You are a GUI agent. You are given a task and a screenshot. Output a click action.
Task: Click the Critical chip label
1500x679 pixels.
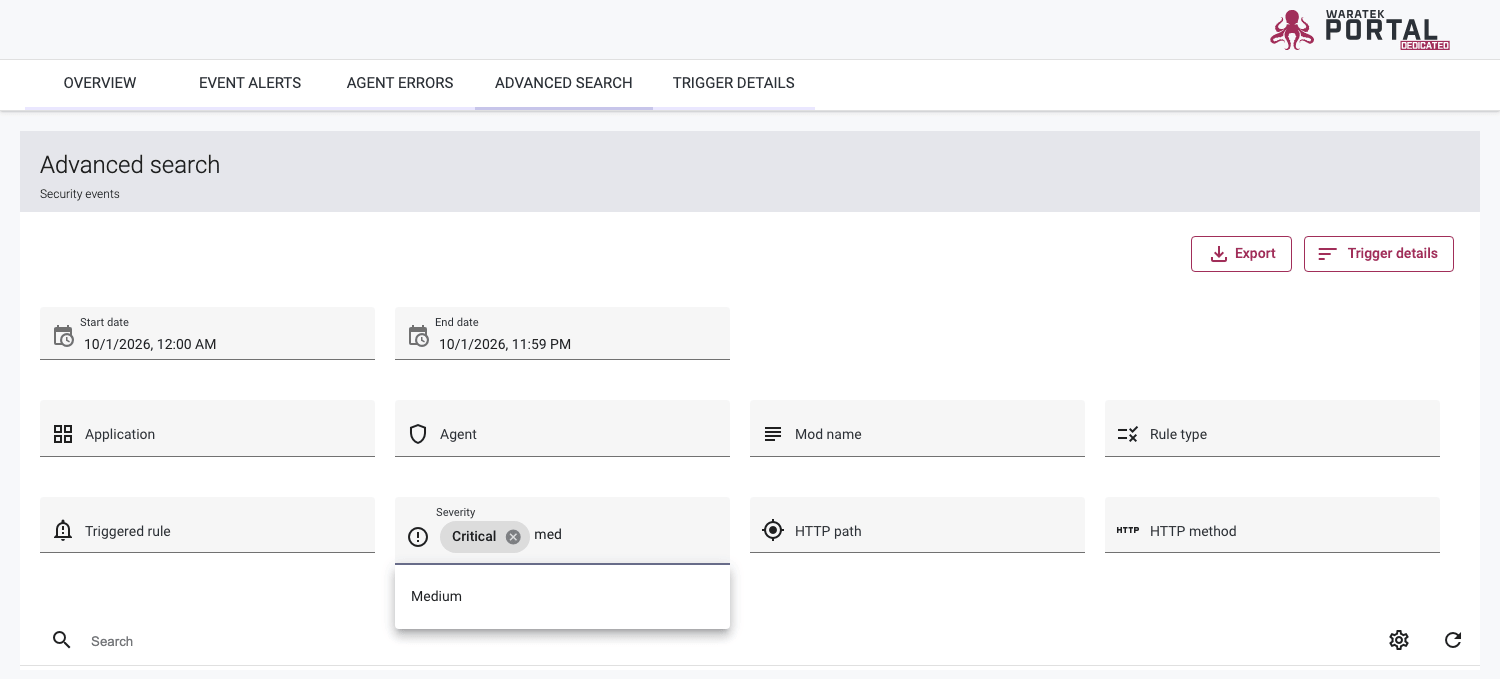coord(474,537)
